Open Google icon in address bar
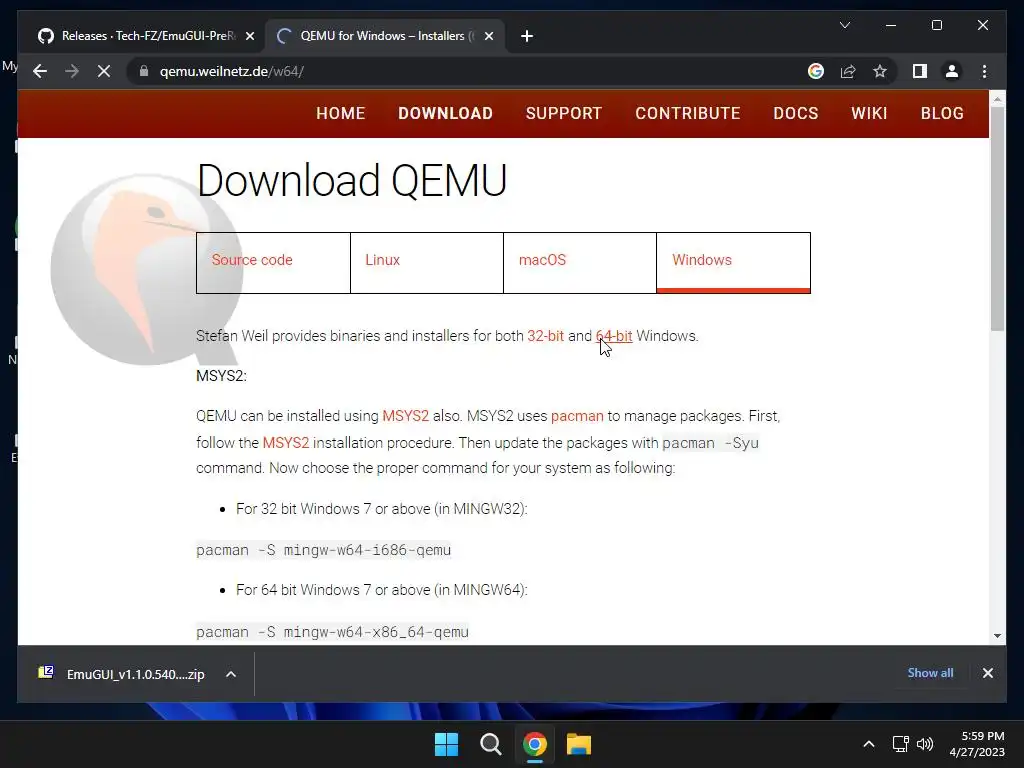 (816, 71)
